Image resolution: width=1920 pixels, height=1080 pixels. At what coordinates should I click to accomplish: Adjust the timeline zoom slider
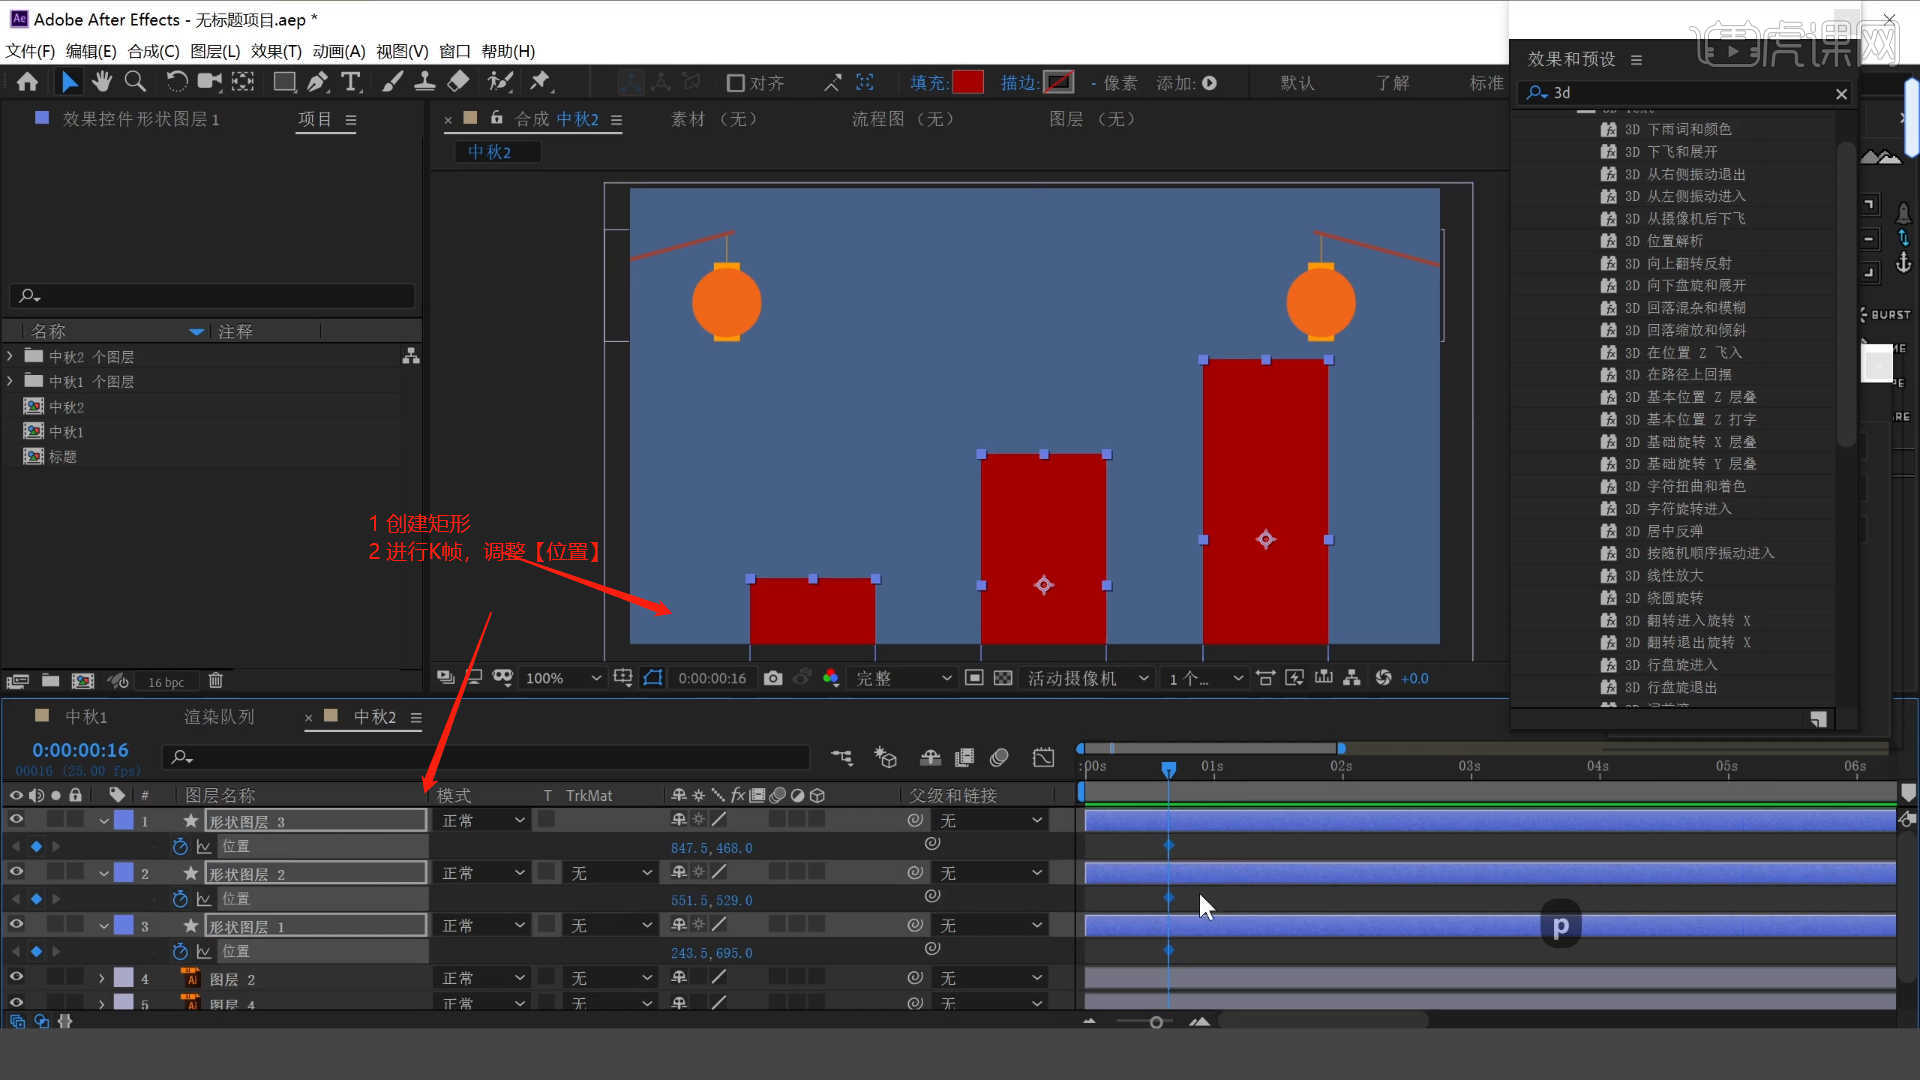[1156, 1022]
